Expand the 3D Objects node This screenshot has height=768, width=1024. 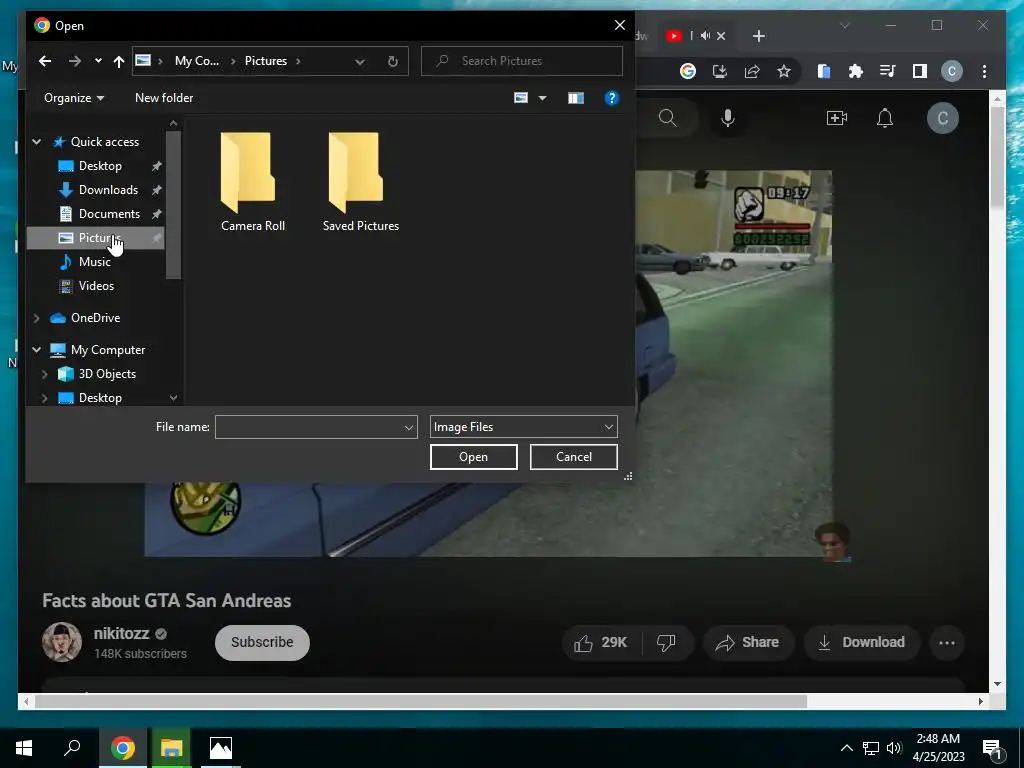point(44,374)
